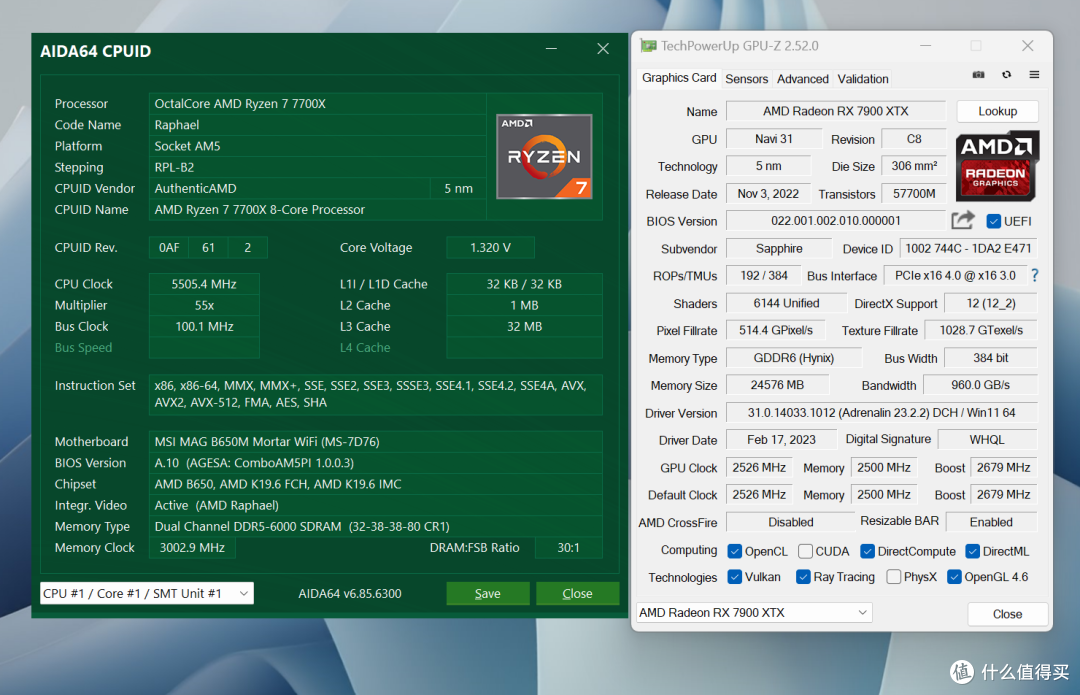Click the Code Name Raphael value

pos(177,125)
